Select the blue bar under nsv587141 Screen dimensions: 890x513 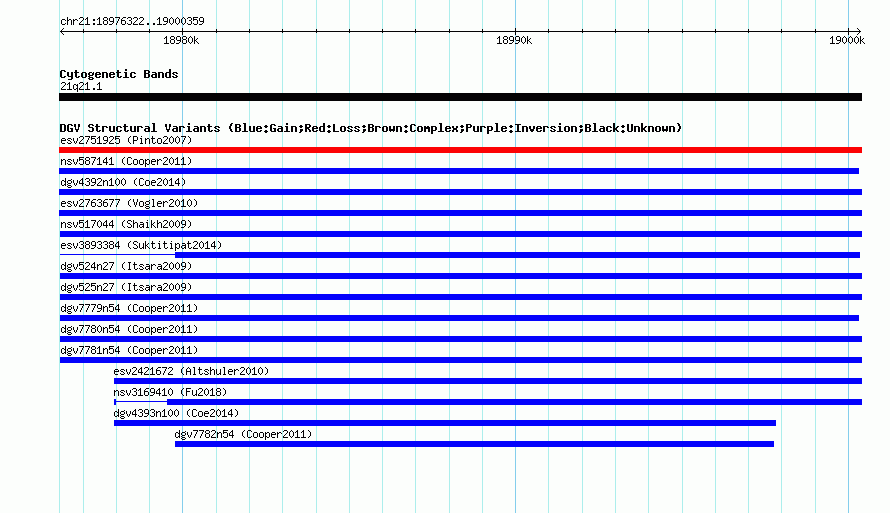(459, 171)
